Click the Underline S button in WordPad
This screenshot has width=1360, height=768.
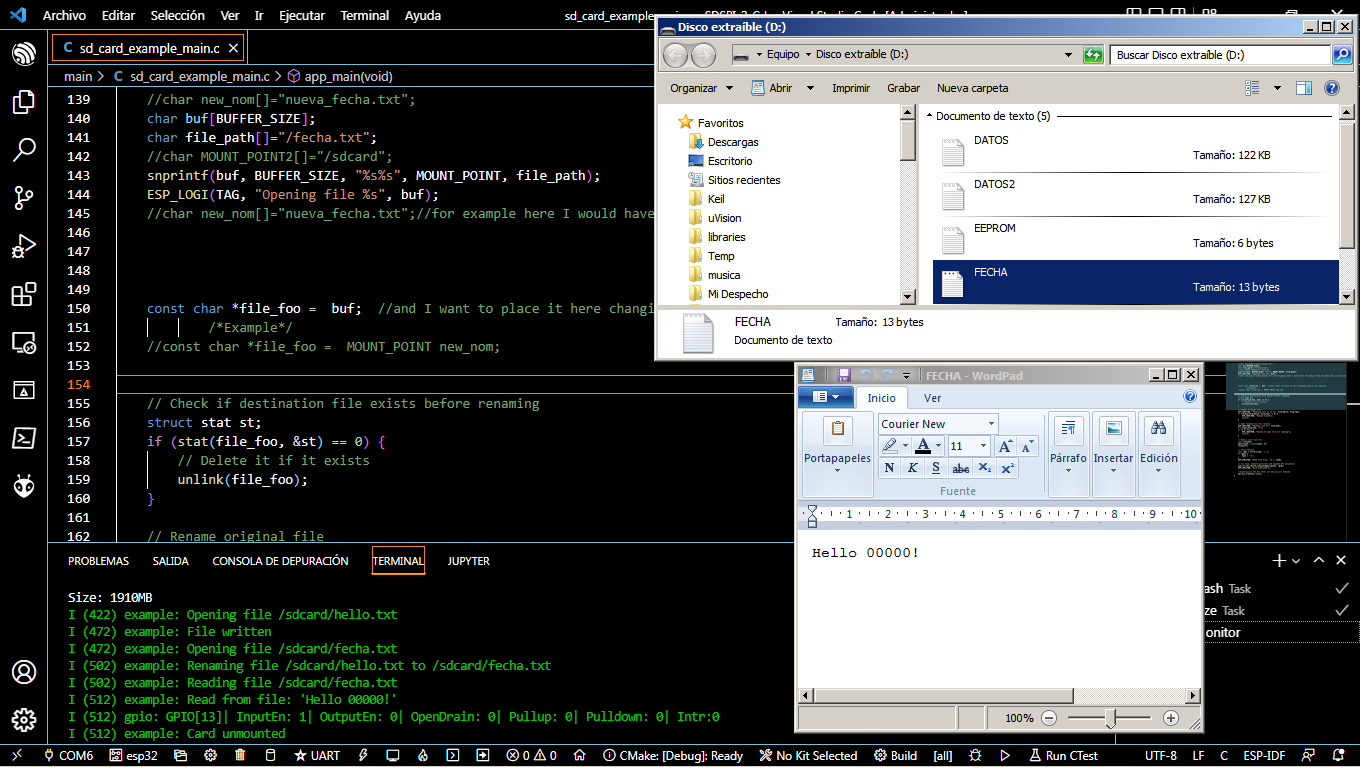tap(936, 468)
